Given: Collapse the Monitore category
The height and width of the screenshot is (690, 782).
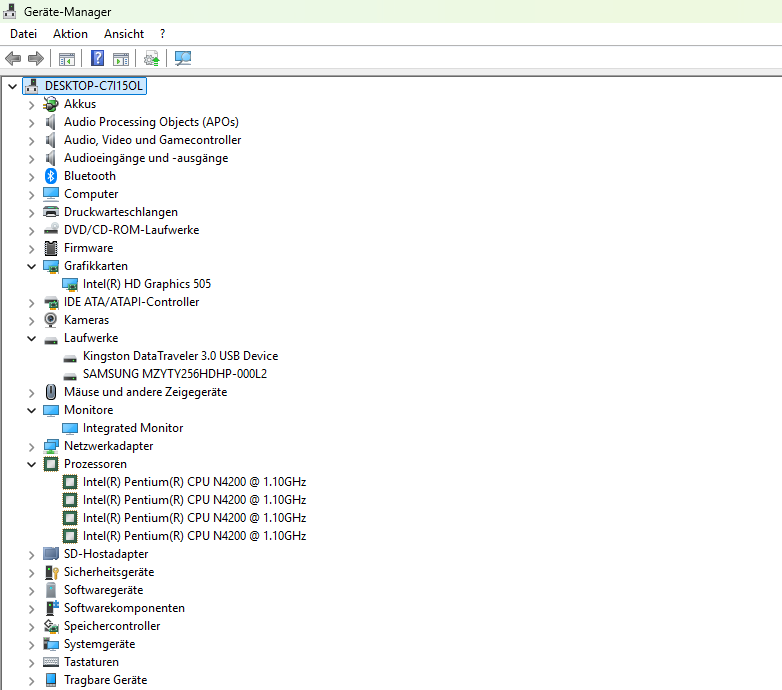Looking at the screenshot, I should click(x=31, y=410).
